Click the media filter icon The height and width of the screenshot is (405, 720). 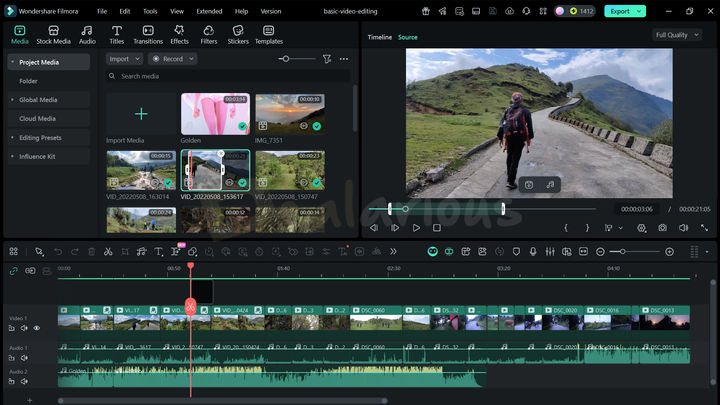pos(327,59)
